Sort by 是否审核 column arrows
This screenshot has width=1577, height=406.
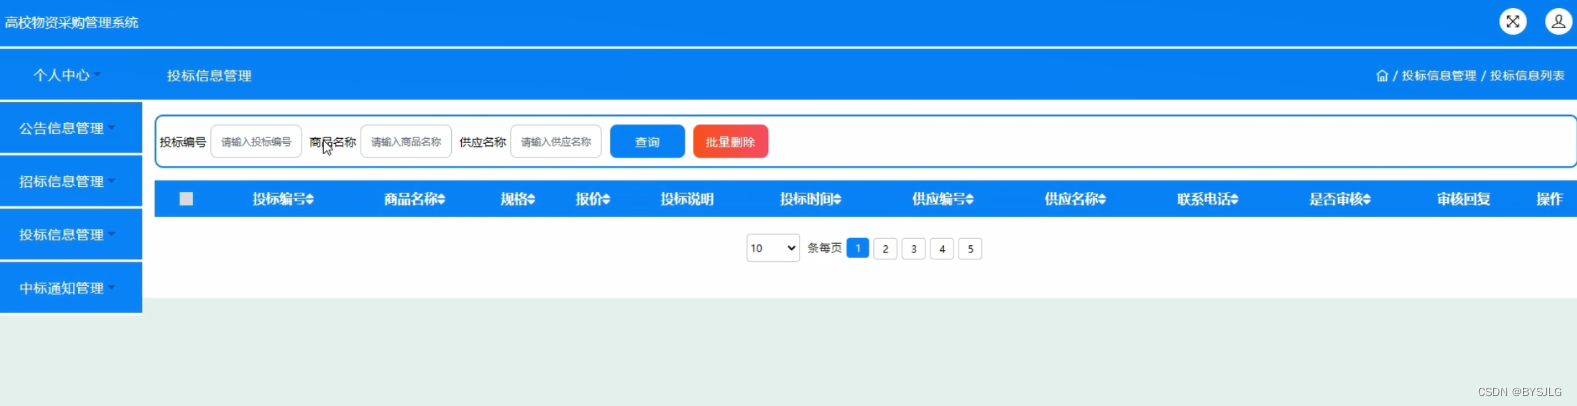click(1367, 200)
